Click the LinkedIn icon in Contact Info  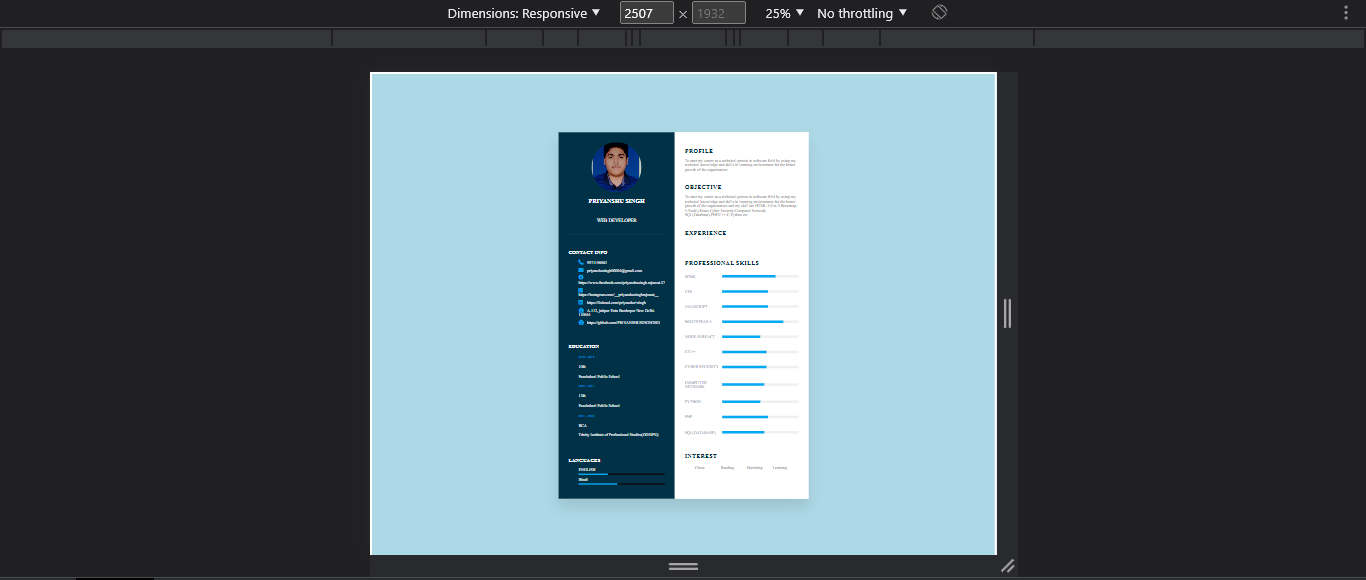click(580, 302)
